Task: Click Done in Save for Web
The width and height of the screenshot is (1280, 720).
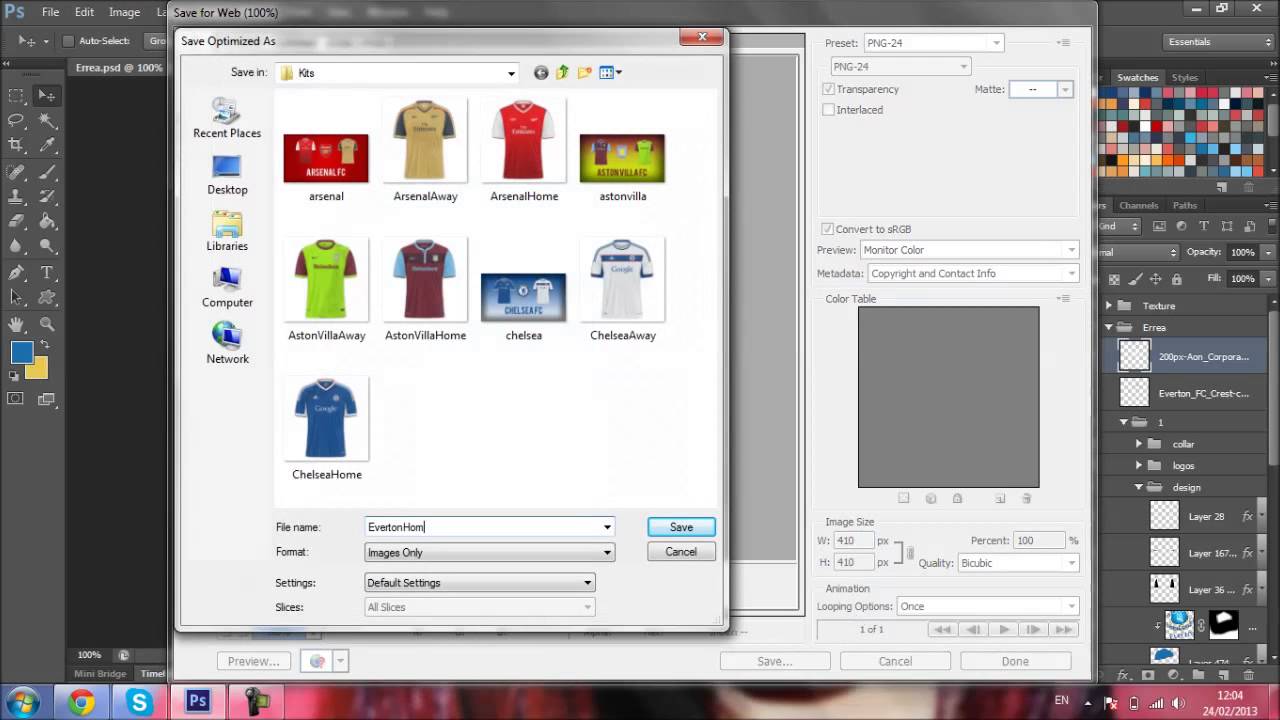Action: [1015, 661]
